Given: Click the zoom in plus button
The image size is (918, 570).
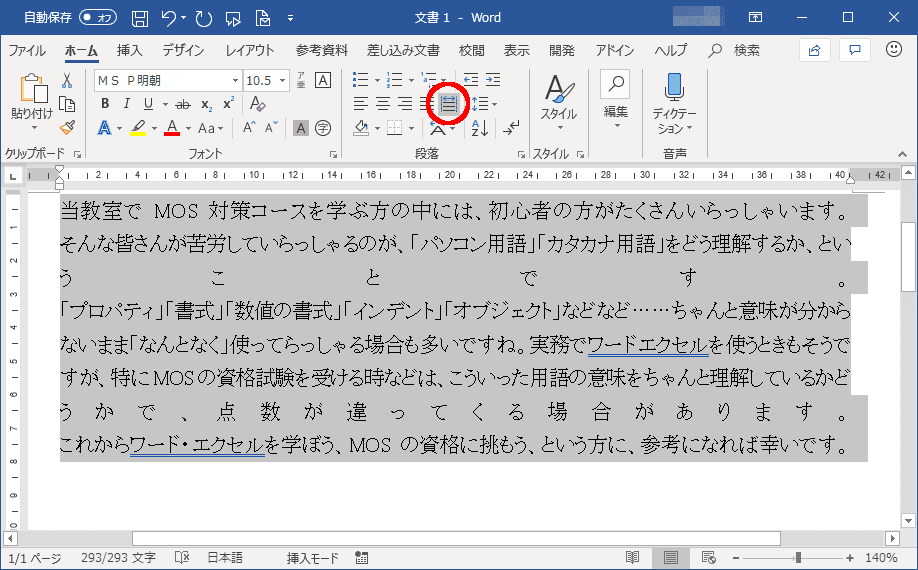Looking at the screenshot, I should point(850,558).
